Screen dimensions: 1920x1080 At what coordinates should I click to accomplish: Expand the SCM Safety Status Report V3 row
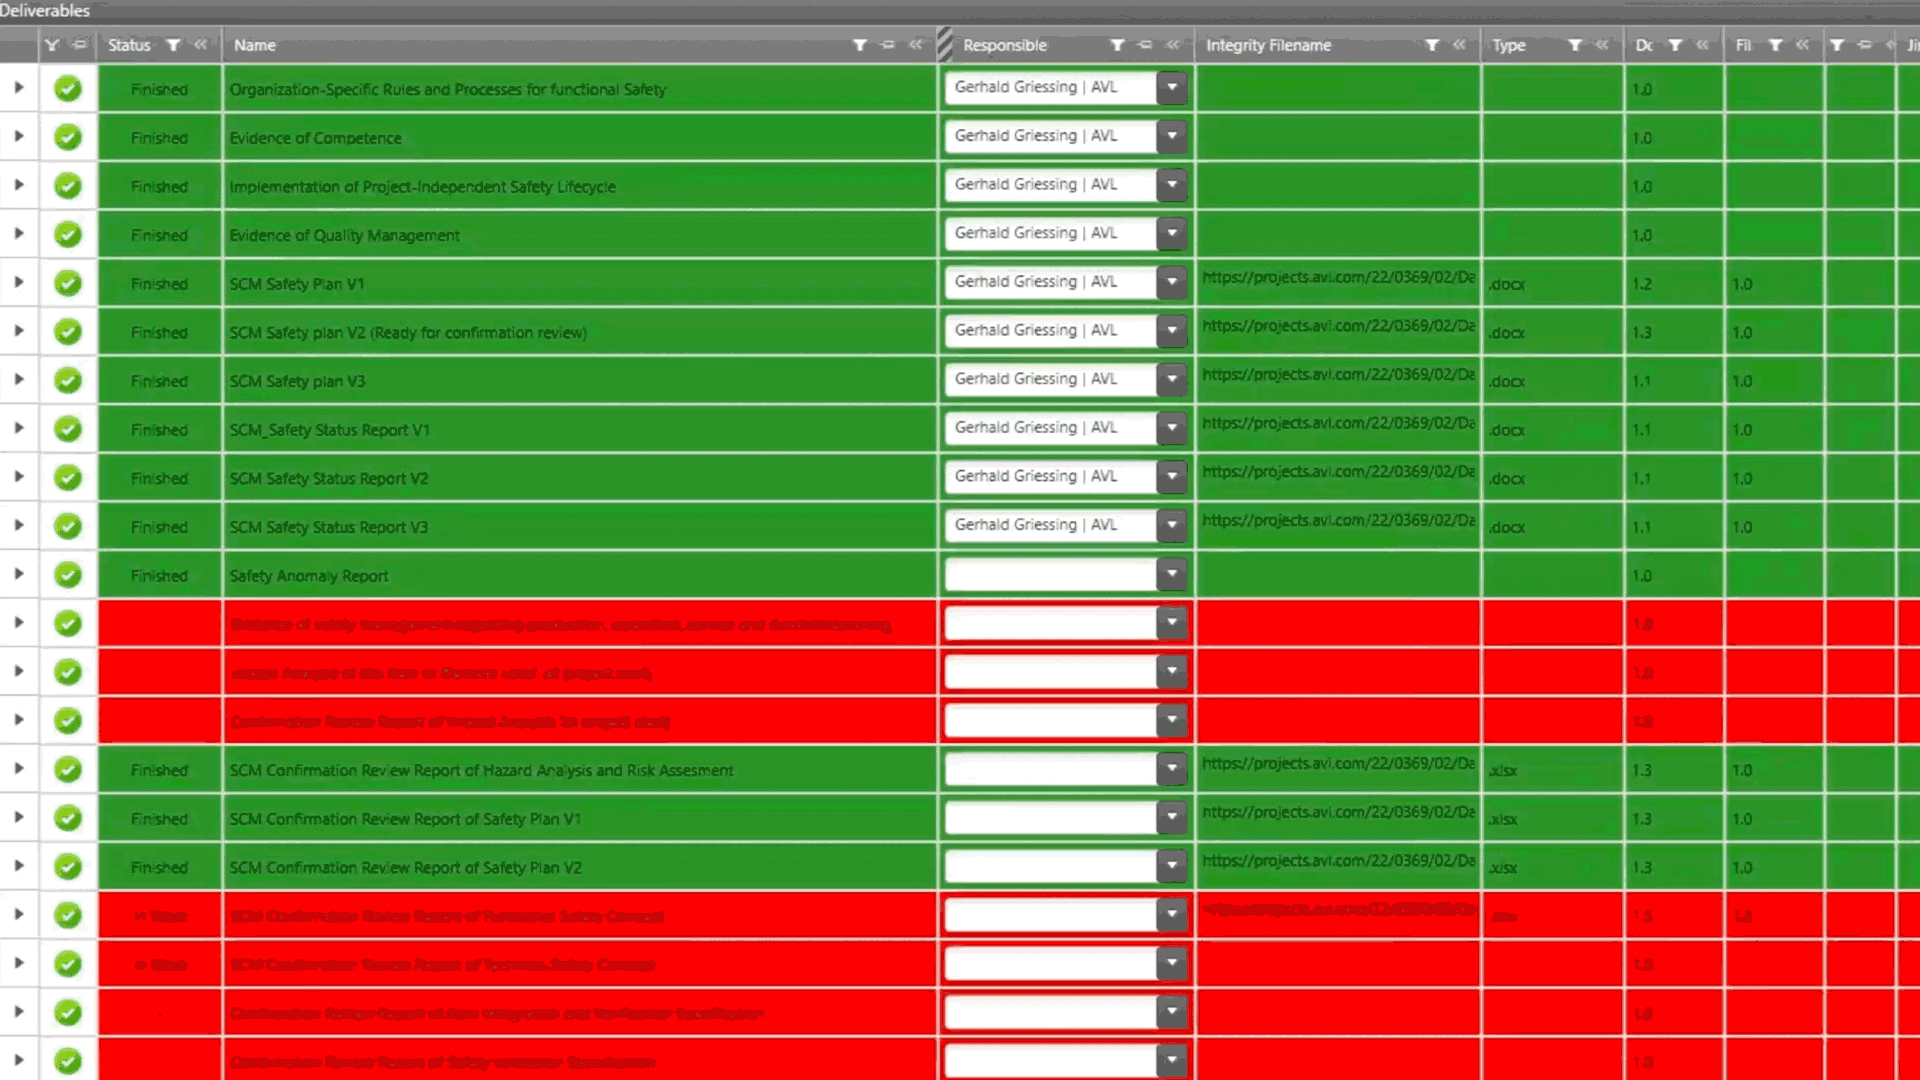tap(18, 527)
